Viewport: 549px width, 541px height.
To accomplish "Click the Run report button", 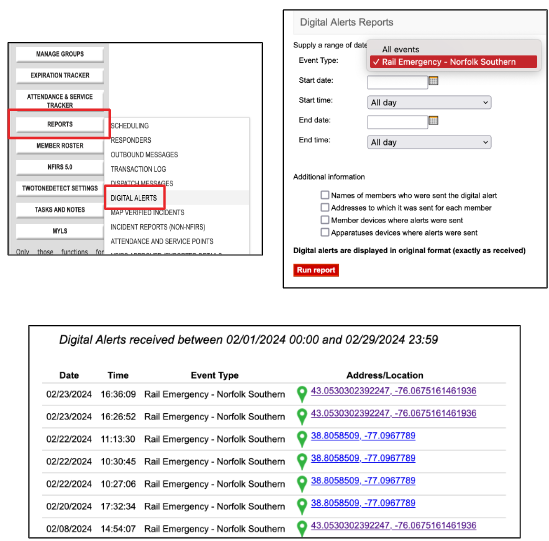I will pyautogui.click(x=316, y=270).
